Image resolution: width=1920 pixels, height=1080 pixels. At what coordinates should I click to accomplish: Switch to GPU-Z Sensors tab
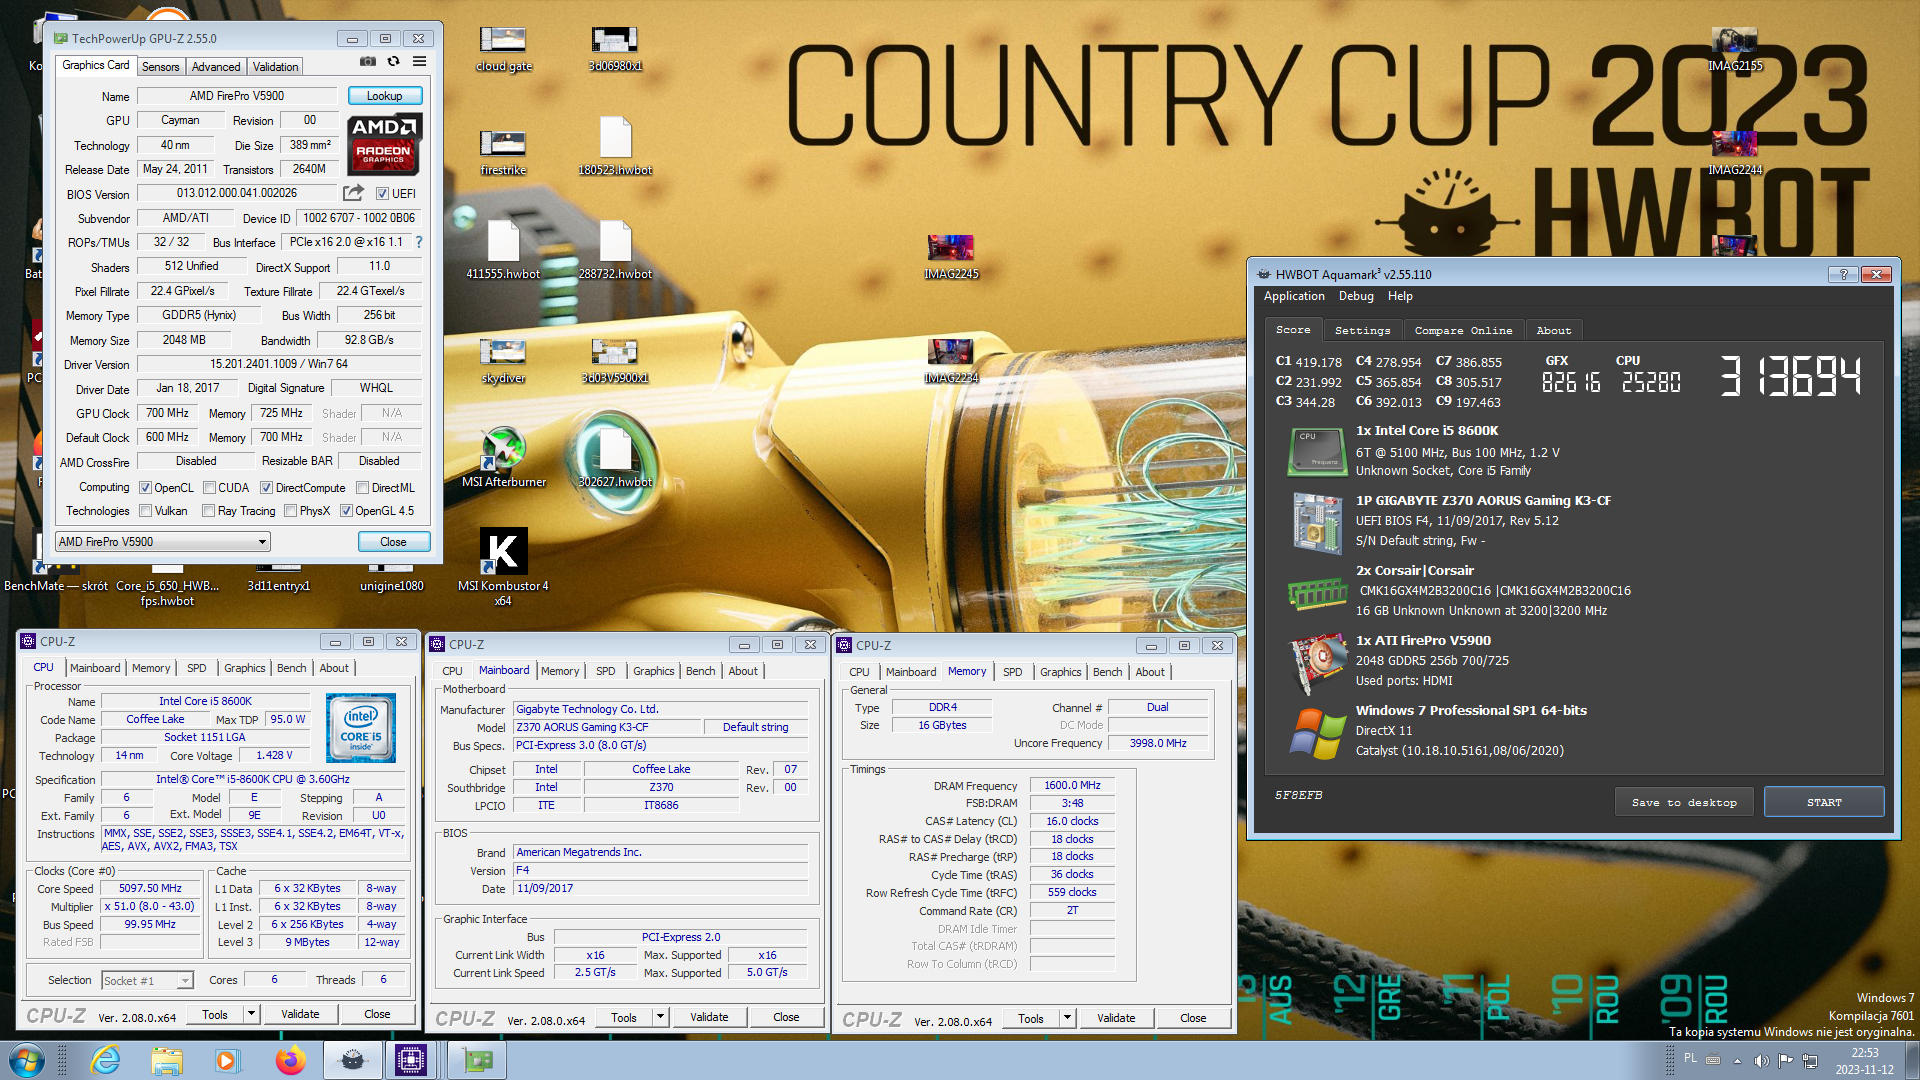pyautogui.click(x=161, y=67)
